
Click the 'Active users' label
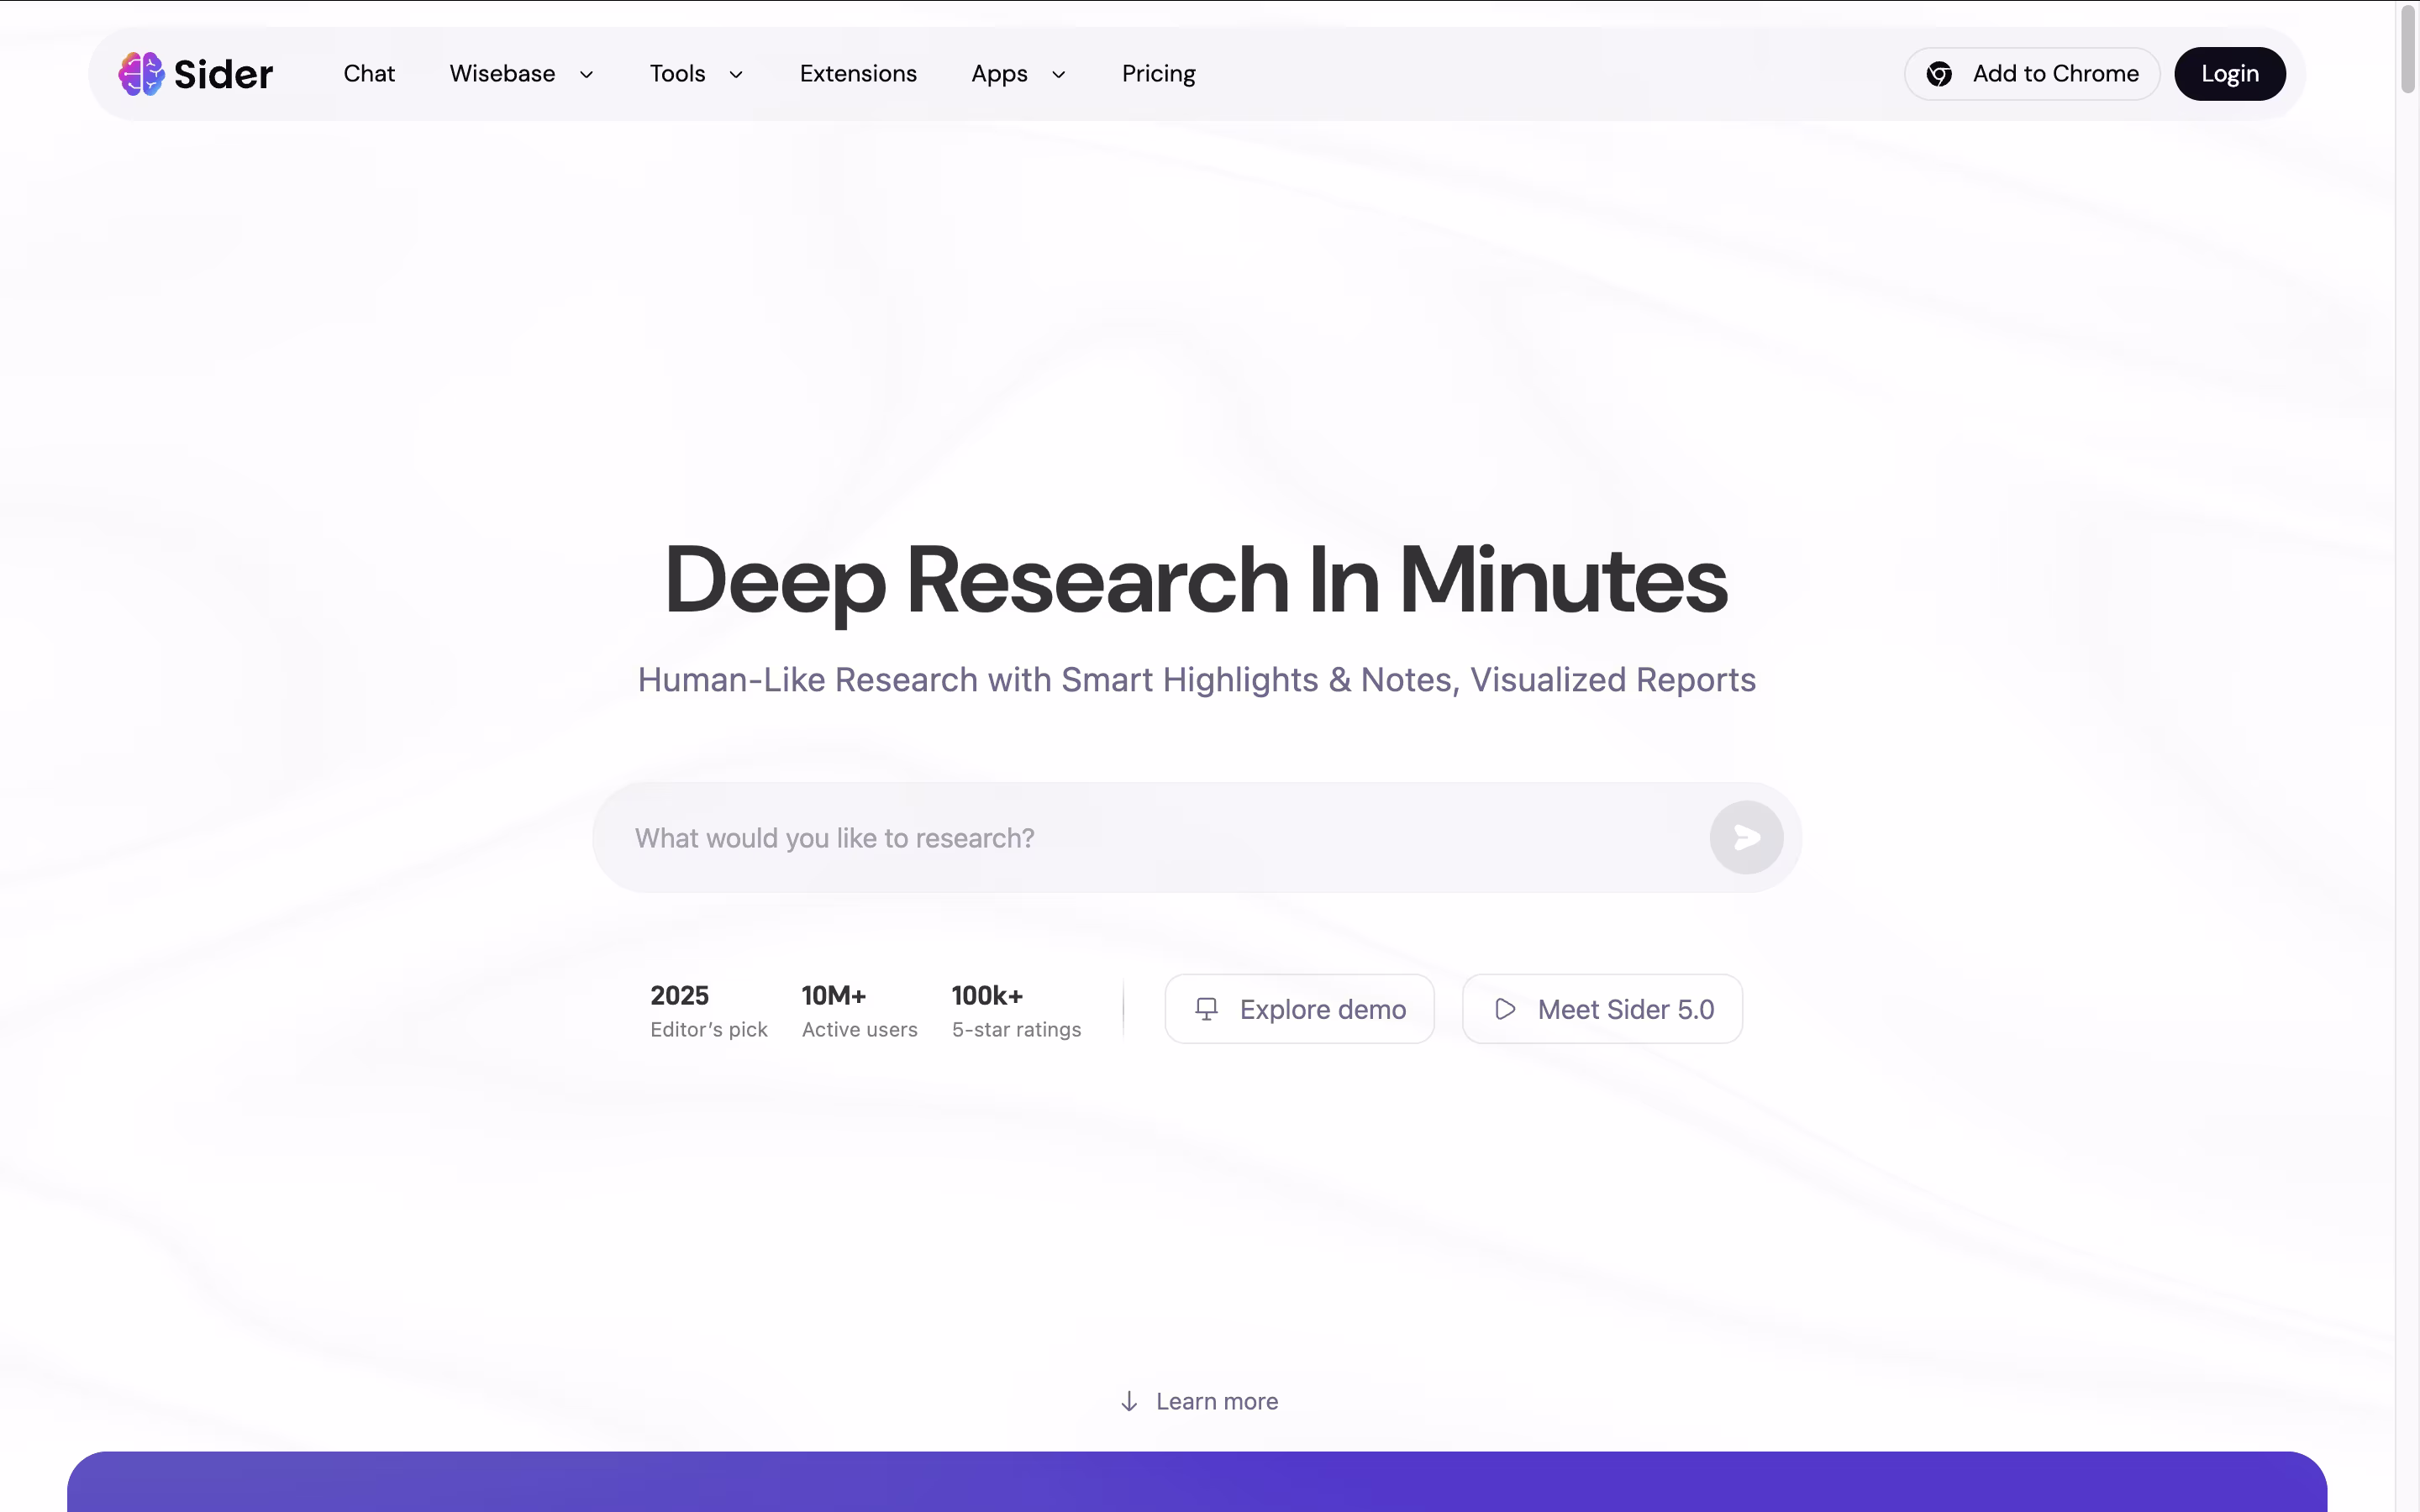859,1030
